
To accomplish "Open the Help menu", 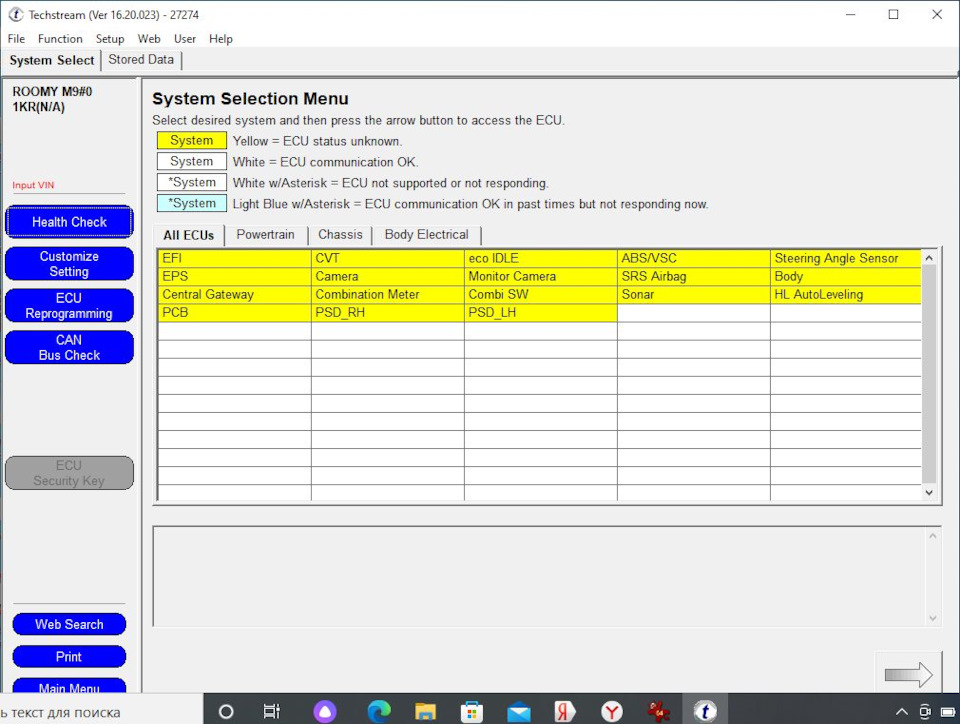I will pos(220,39).
